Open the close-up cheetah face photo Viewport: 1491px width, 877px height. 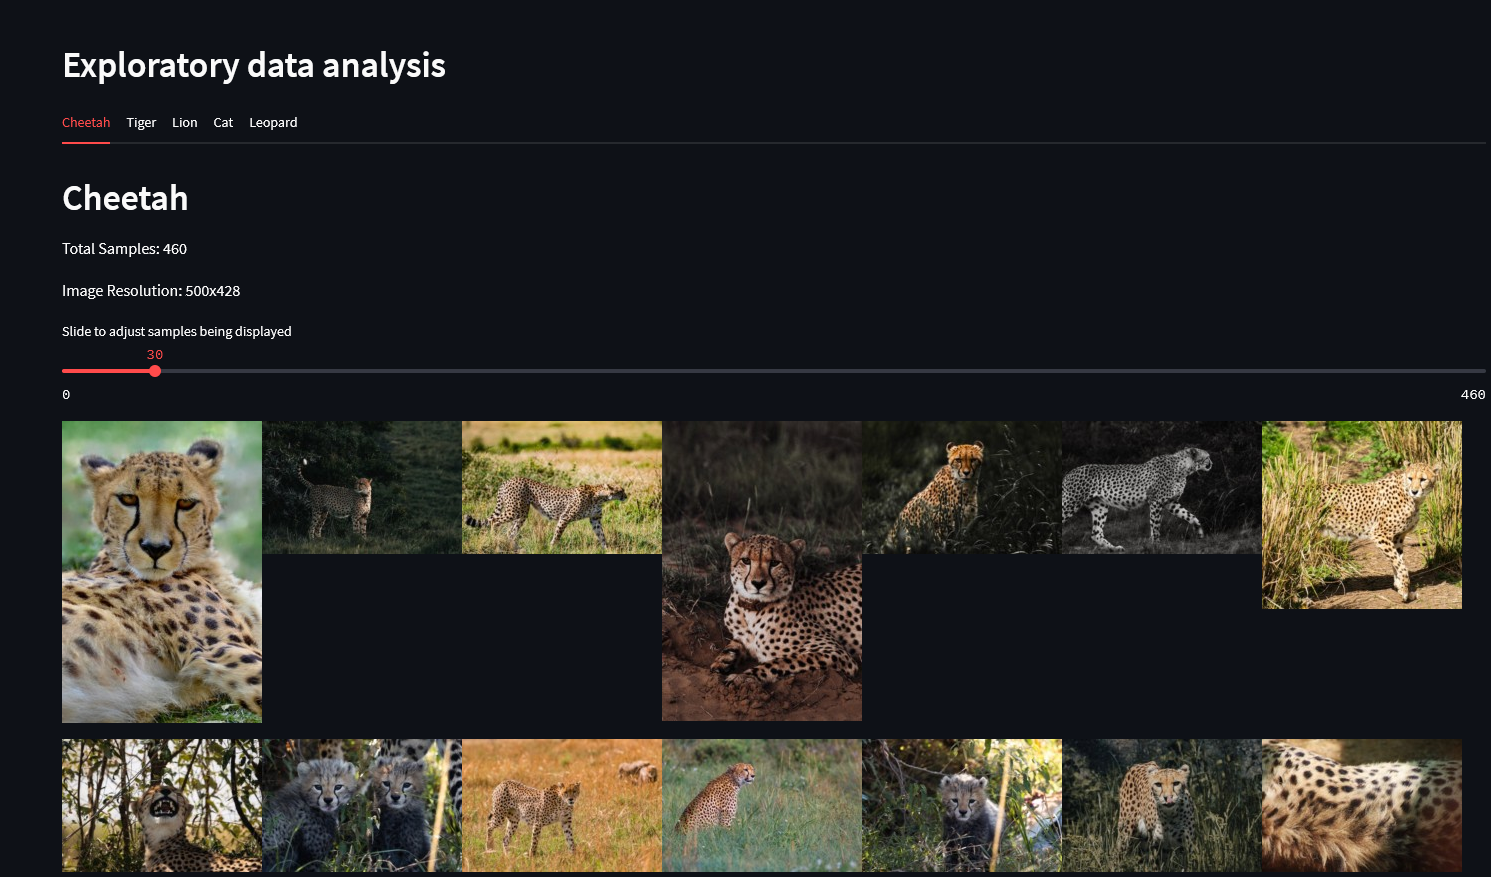[x=162, y=571]
